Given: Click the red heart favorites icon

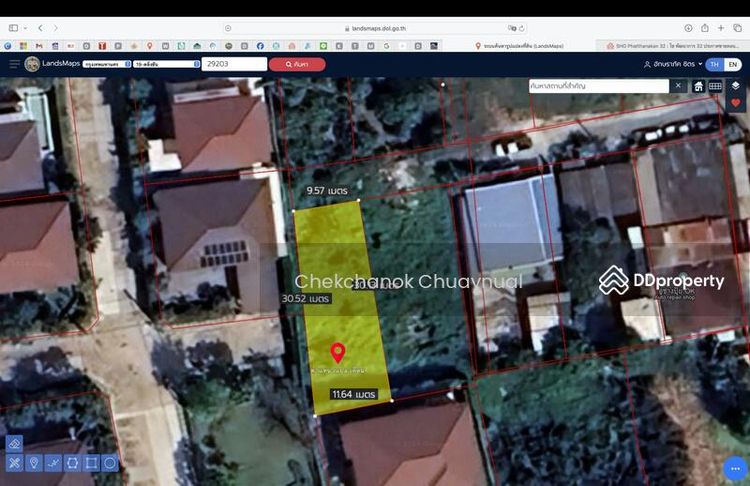Looking at the screenshot, I should click(735, 103).
